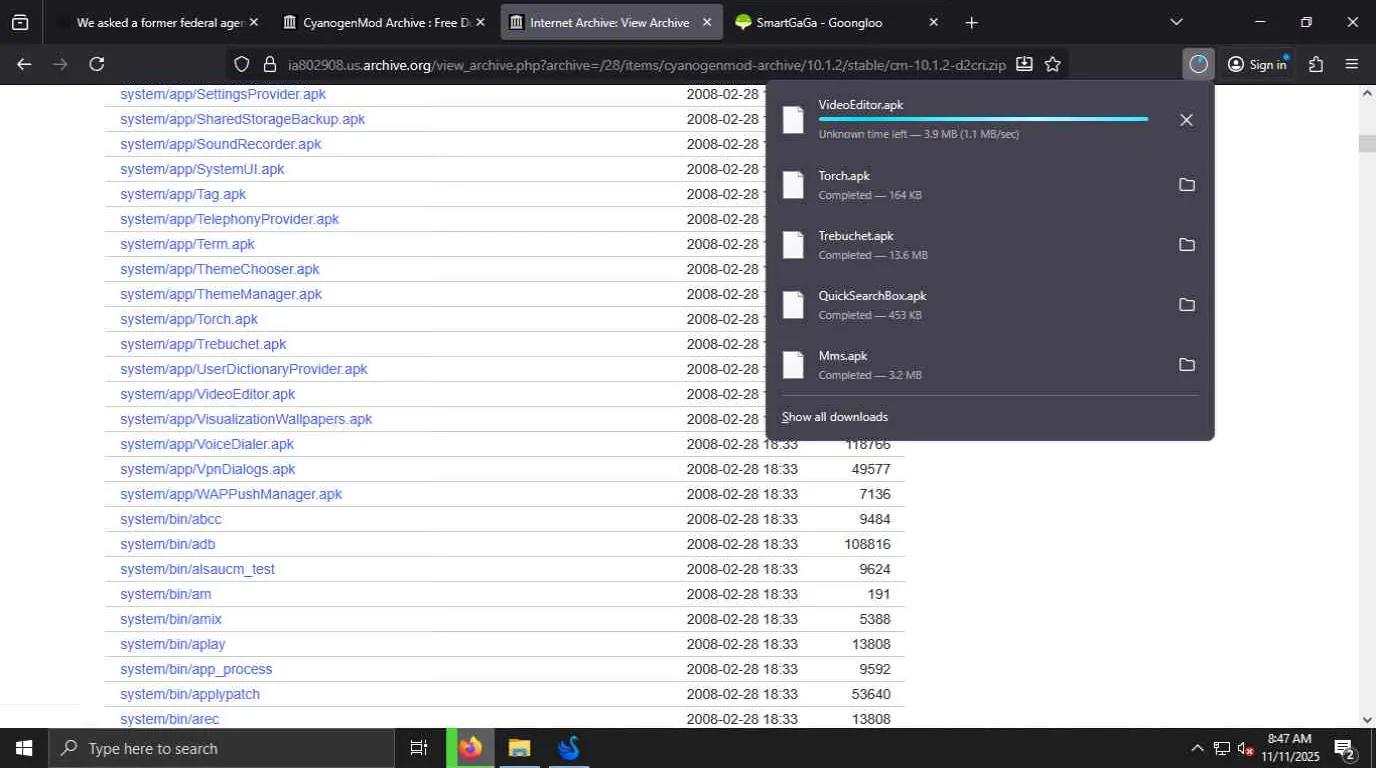Open the Extensions menu
The height and width of the screenshot is (768, 1376).
(x=1316, y=64)
